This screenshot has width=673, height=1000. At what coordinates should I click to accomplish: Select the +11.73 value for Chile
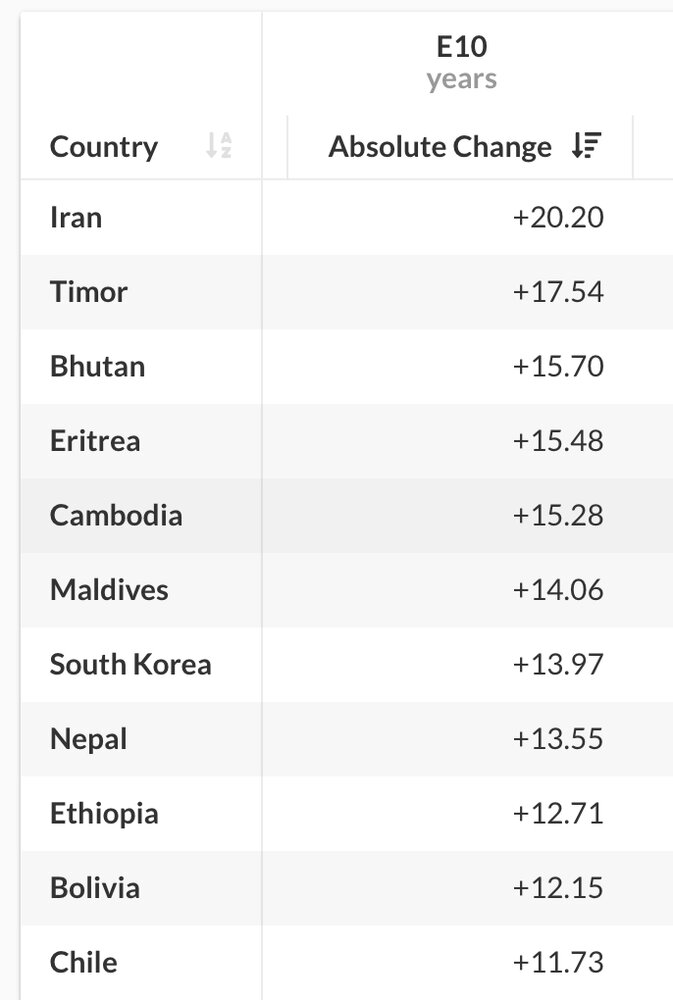coord(558,963)
